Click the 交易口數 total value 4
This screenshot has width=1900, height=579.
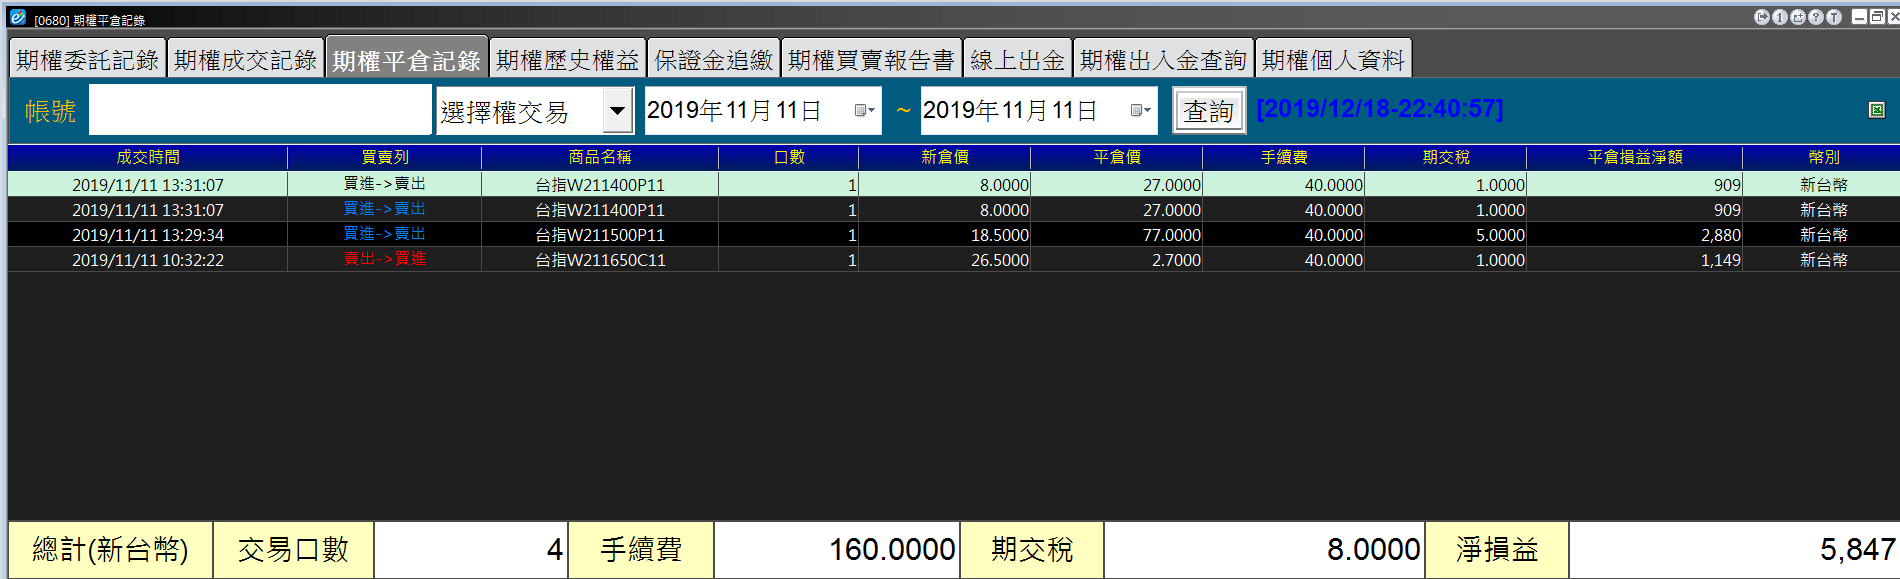tap(555, 549)
